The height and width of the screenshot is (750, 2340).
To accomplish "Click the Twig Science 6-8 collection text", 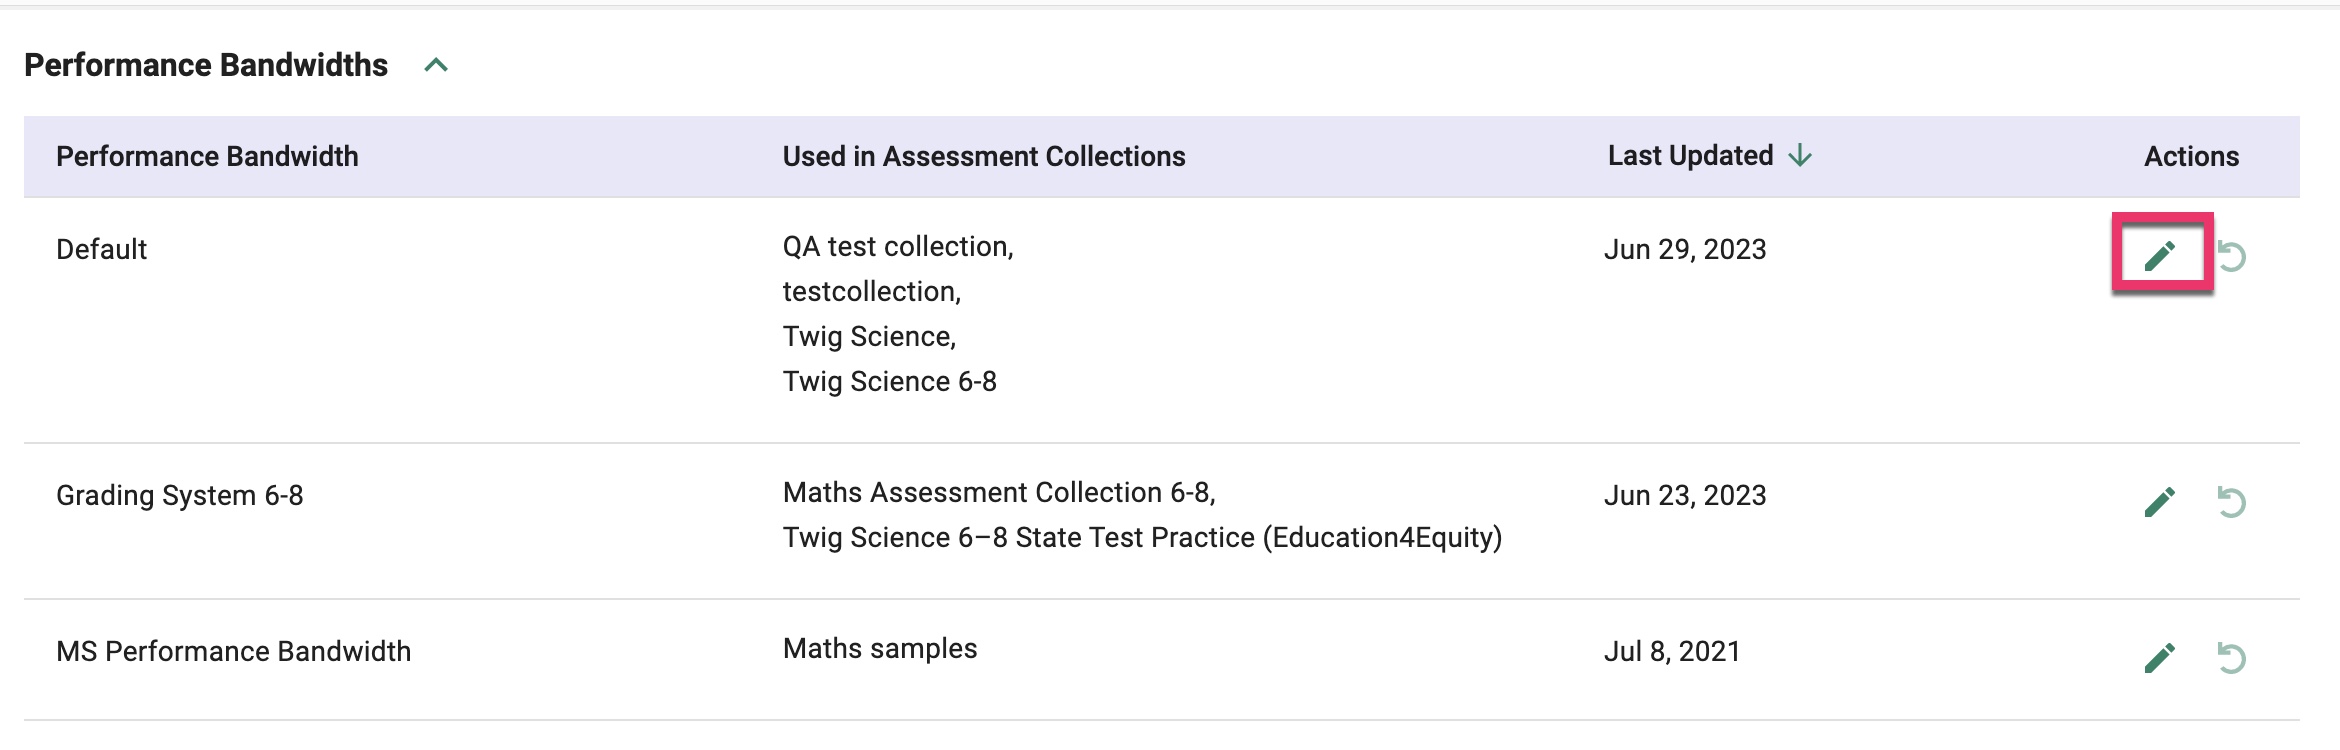I will [x=890, y=381].
